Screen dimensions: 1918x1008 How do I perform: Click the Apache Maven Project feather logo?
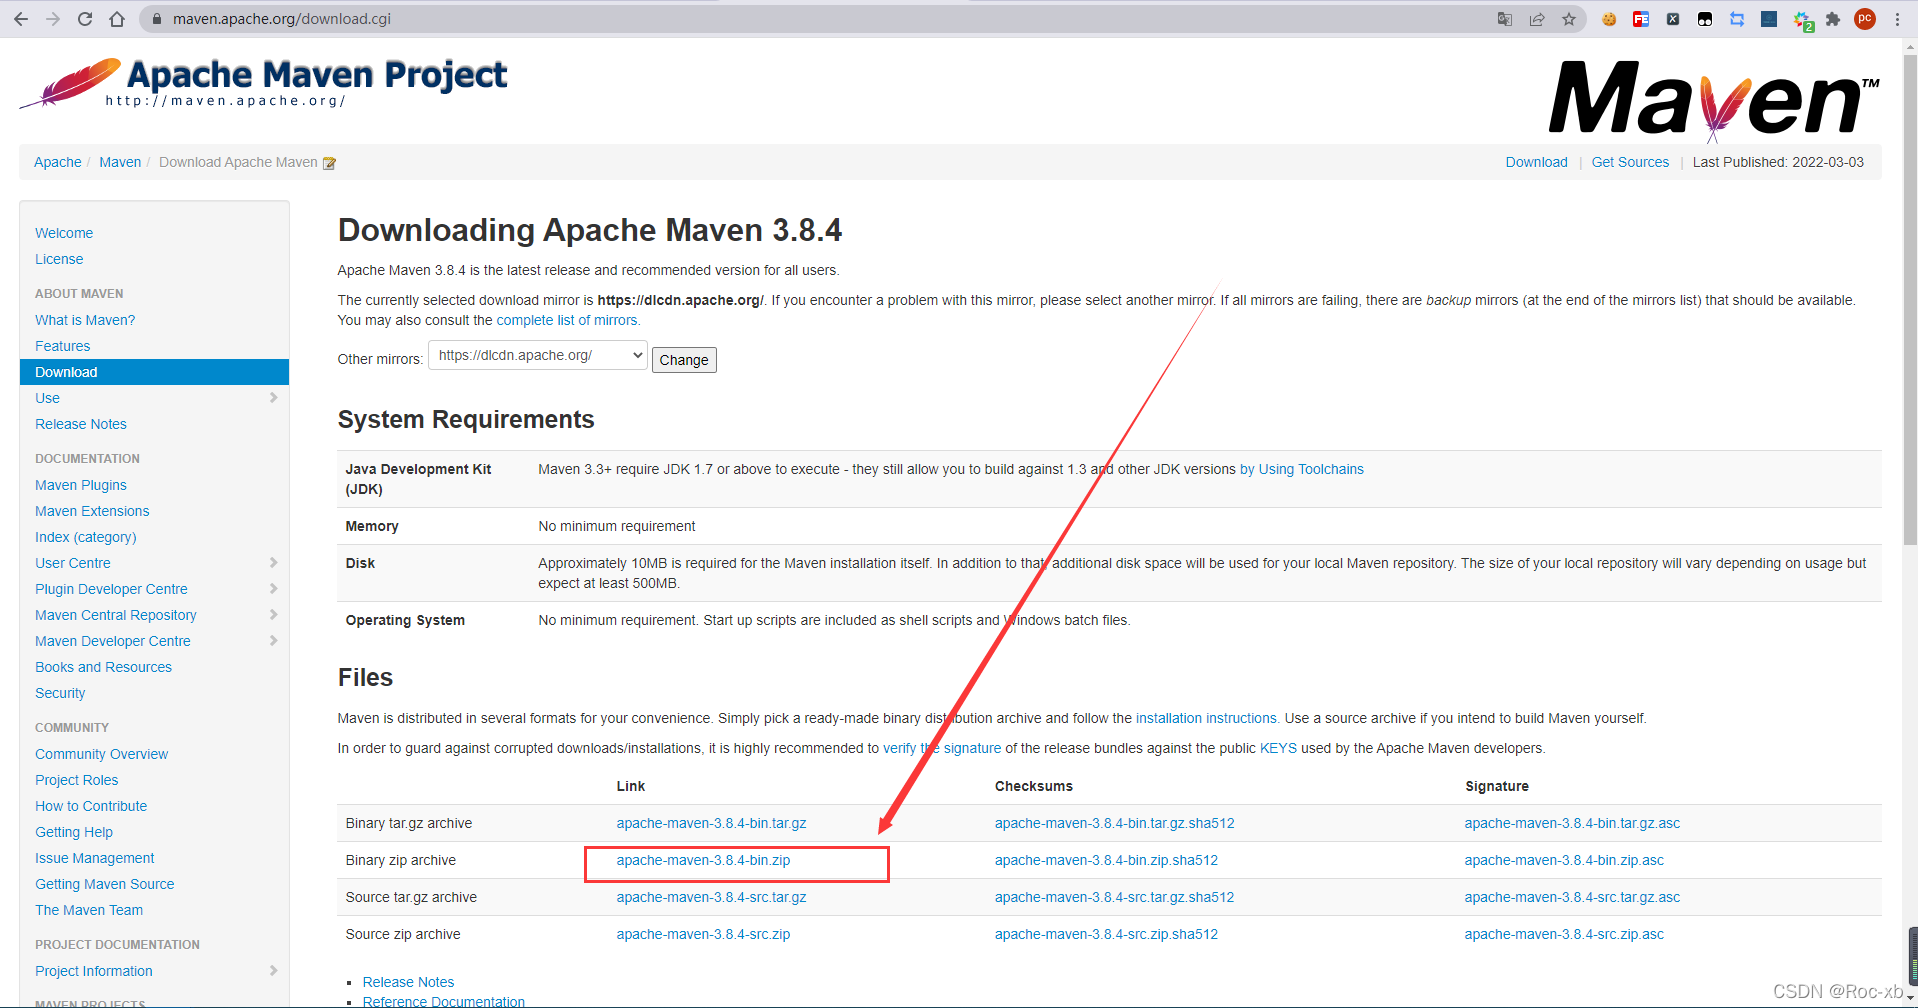[x=263, y=83]
